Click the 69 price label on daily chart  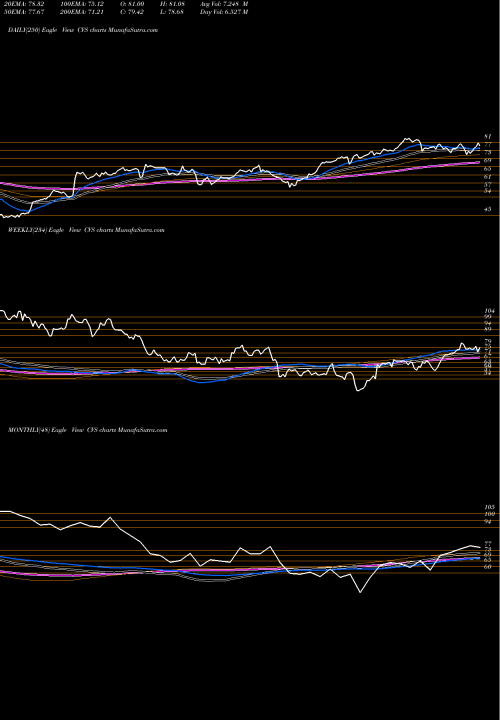488,161
